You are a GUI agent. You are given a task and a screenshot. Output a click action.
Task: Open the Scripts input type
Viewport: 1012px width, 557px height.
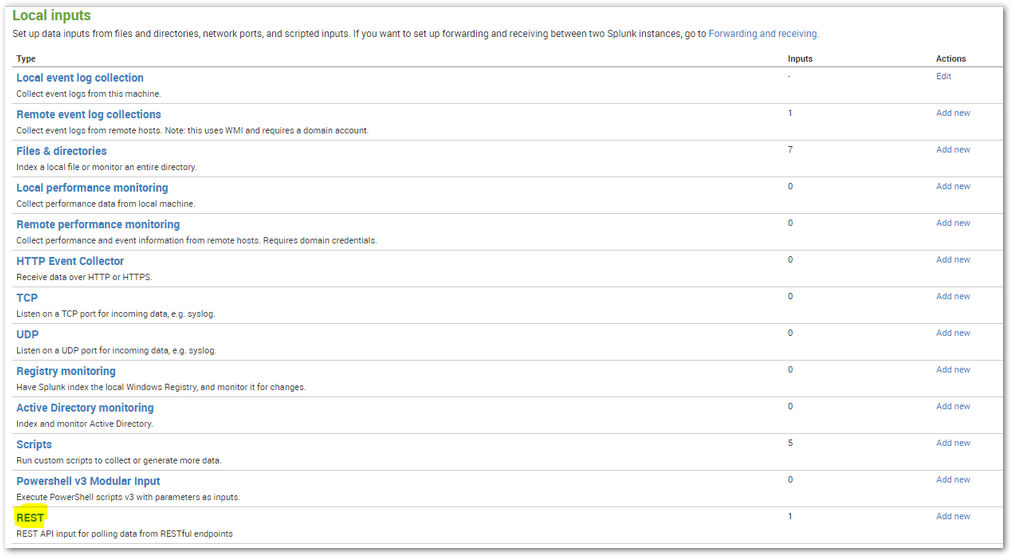click(x=34, y=445)
